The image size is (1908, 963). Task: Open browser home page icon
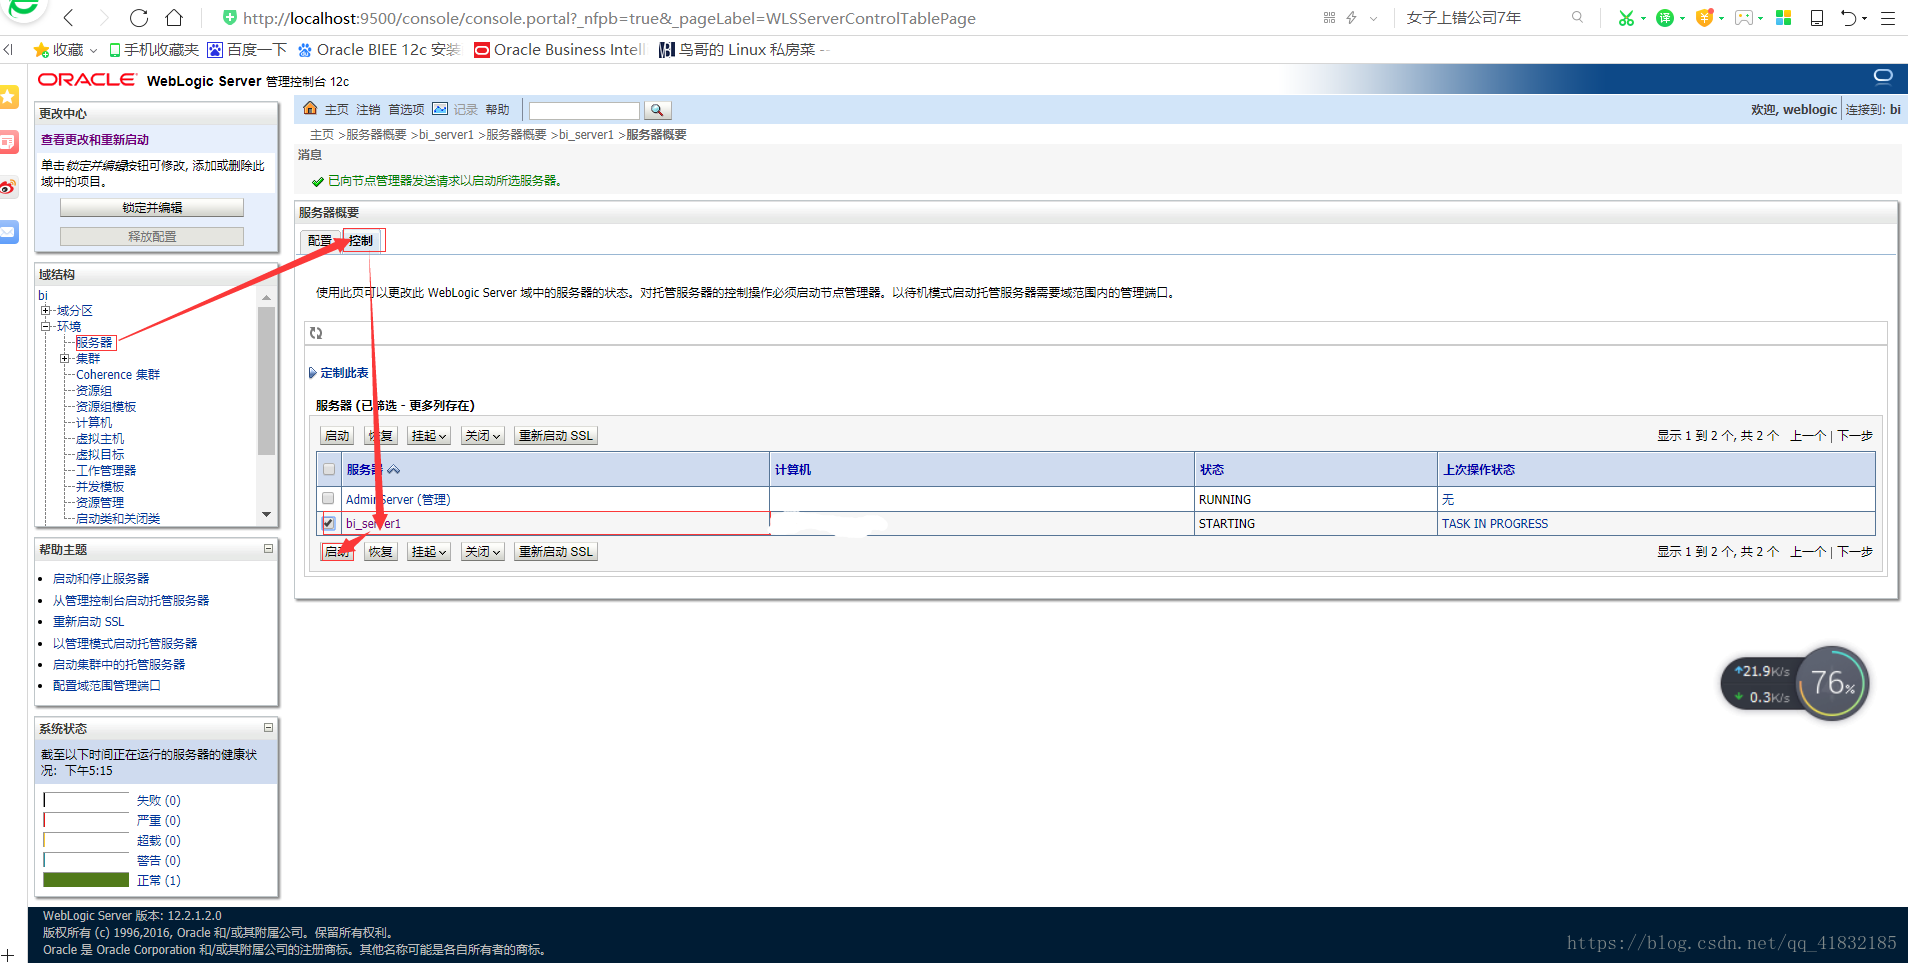point(174,18)
